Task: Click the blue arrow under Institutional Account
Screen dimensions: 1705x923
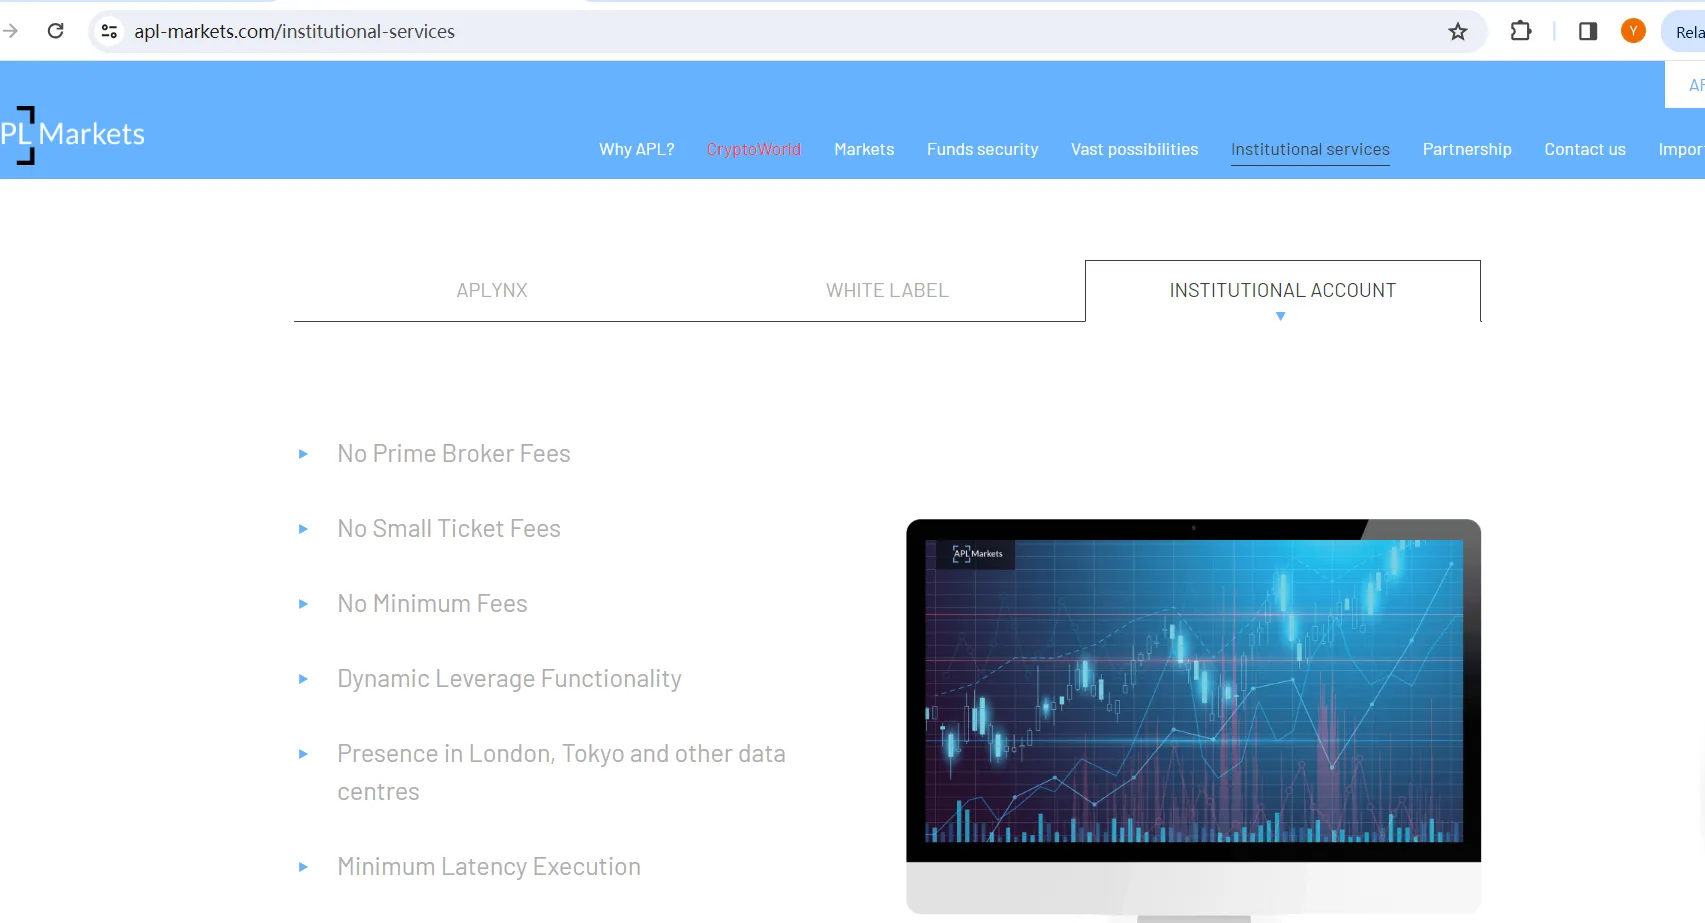Action: [1281, 316]
